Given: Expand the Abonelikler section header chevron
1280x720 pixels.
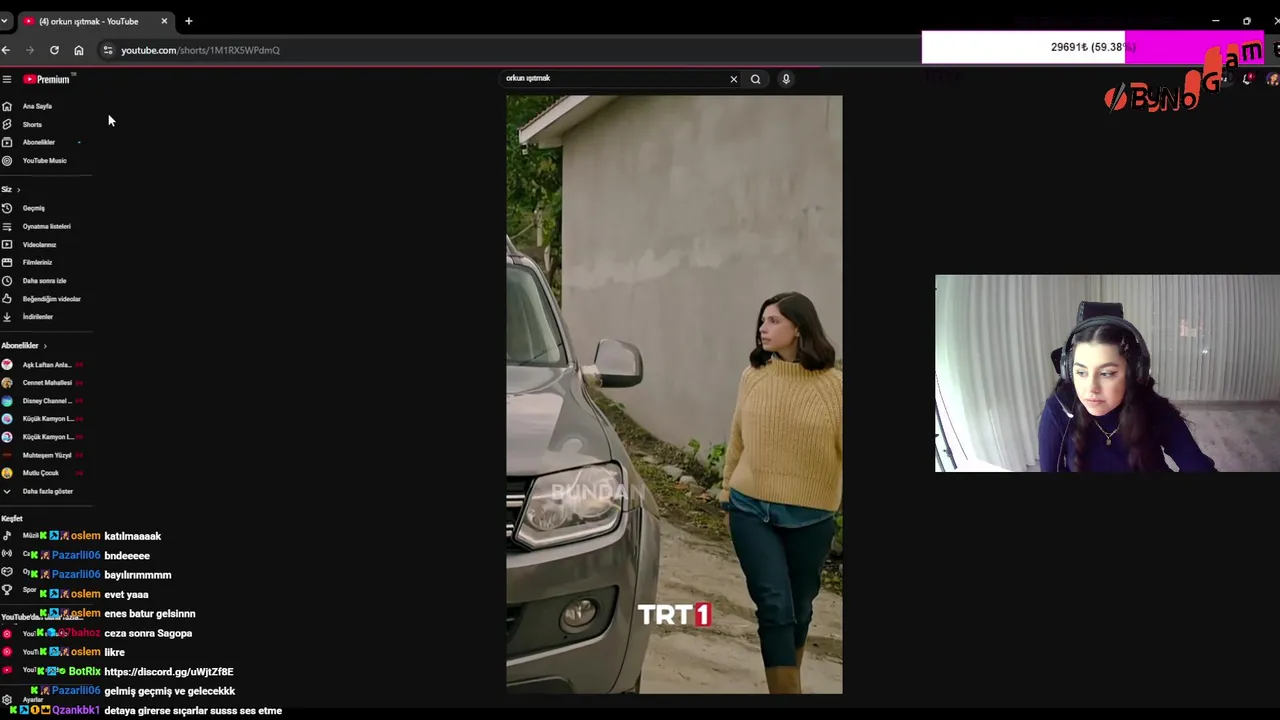Looking at the screenshot, I should [x=45, y=346].
